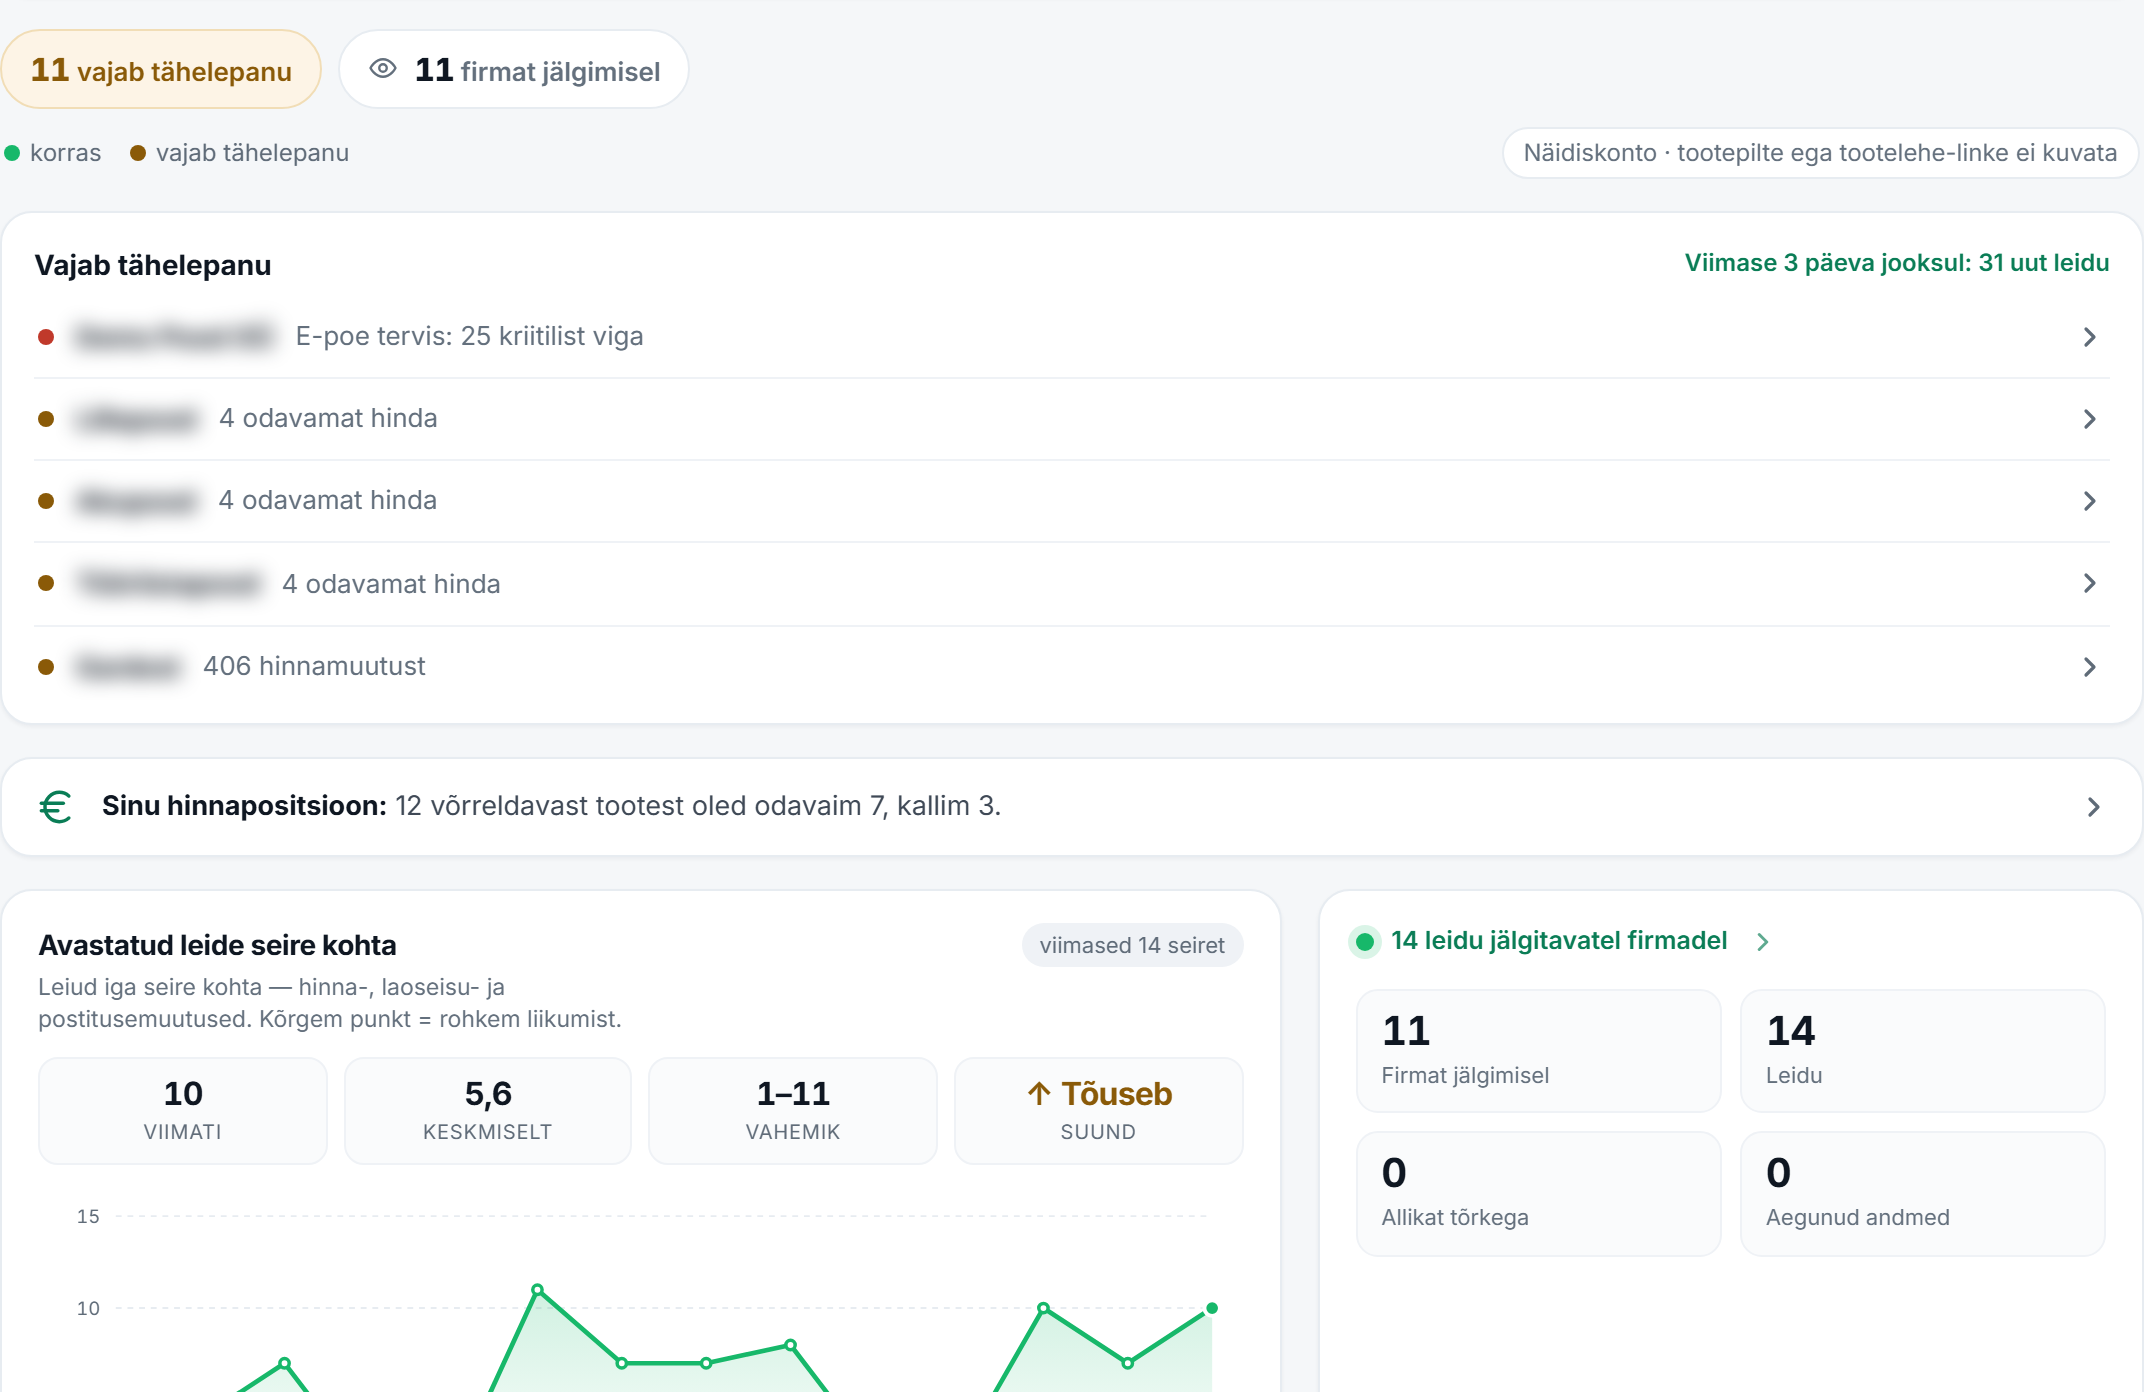Click the upward arrow beside Tõuseb
Image resolution: width=2144 pixels, height=1392 pixels.
[x=1039, y=1093]
